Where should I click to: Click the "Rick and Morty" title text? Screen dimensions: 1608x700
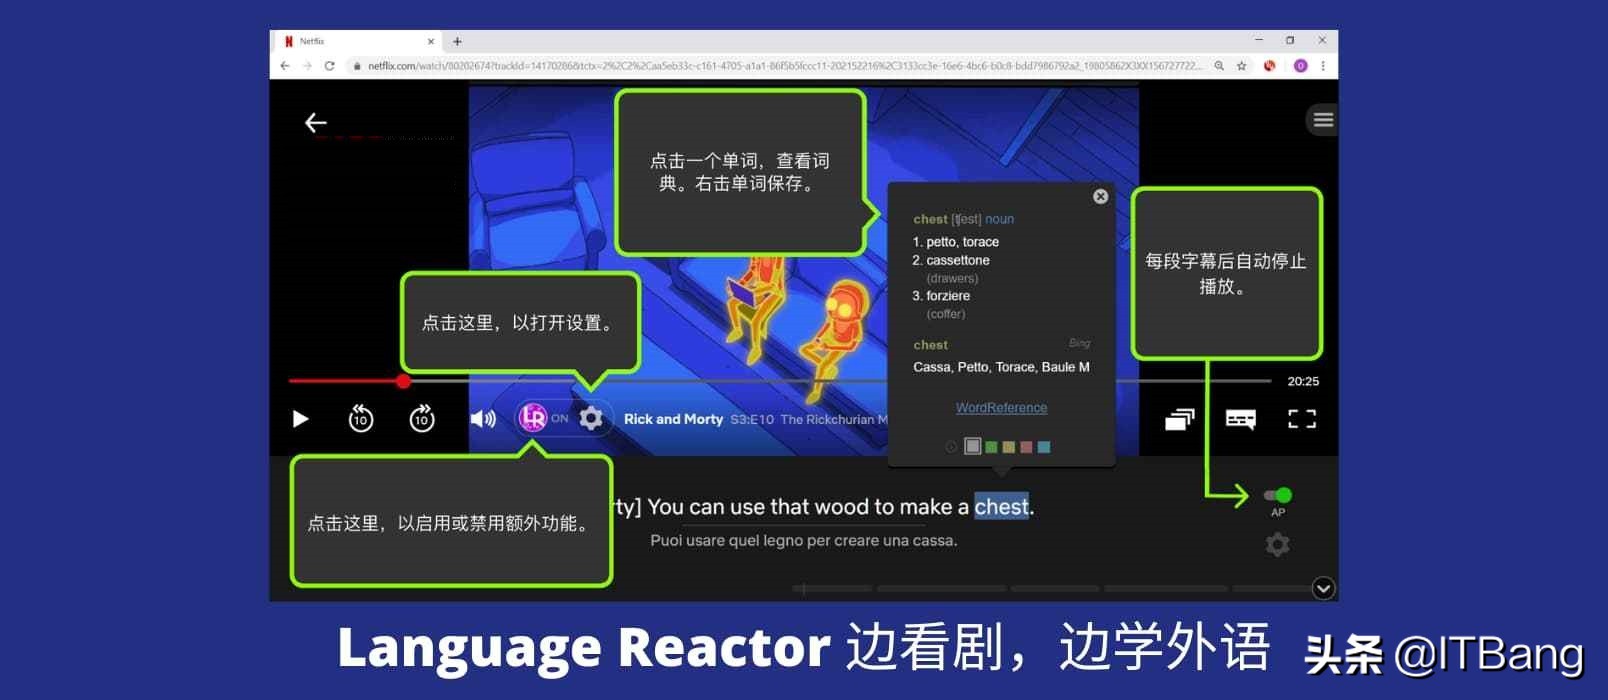(x=673, y=419)
